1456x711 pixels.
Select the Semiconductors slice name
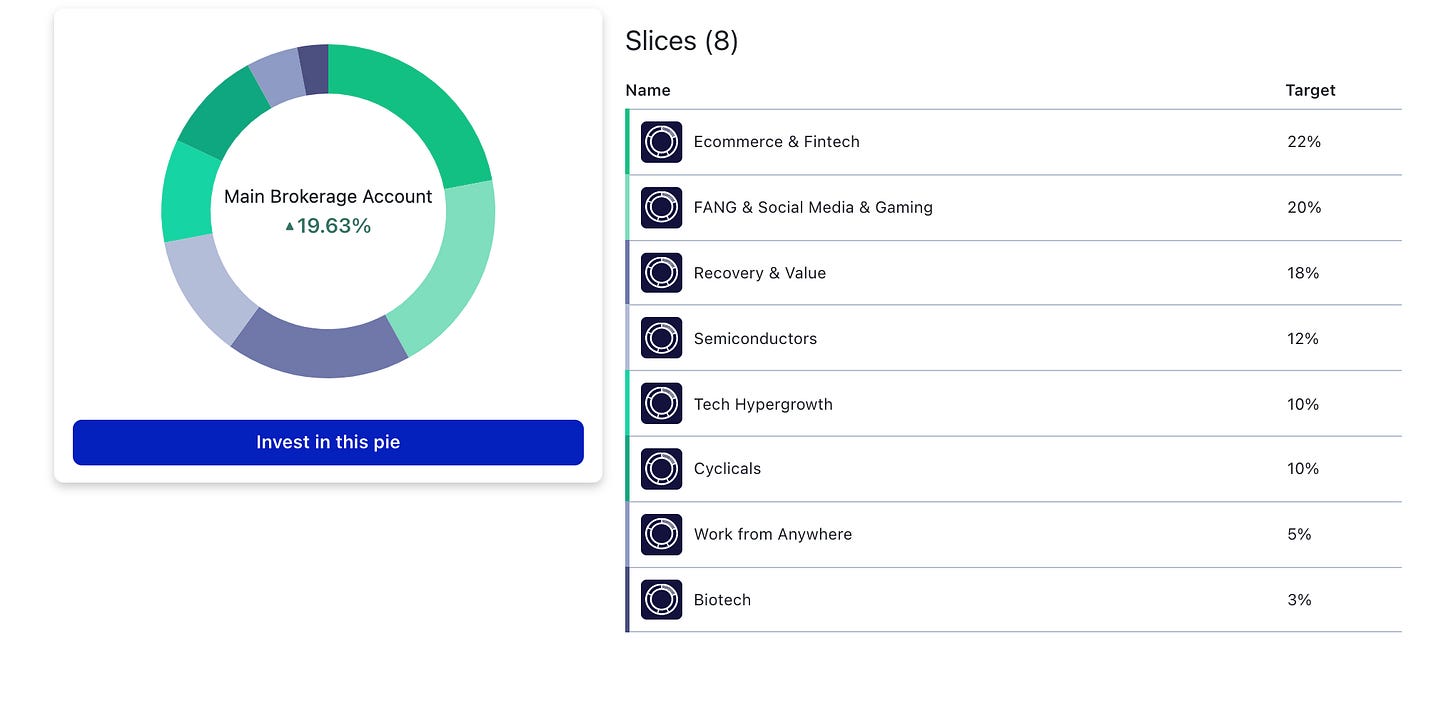[755, 338]
